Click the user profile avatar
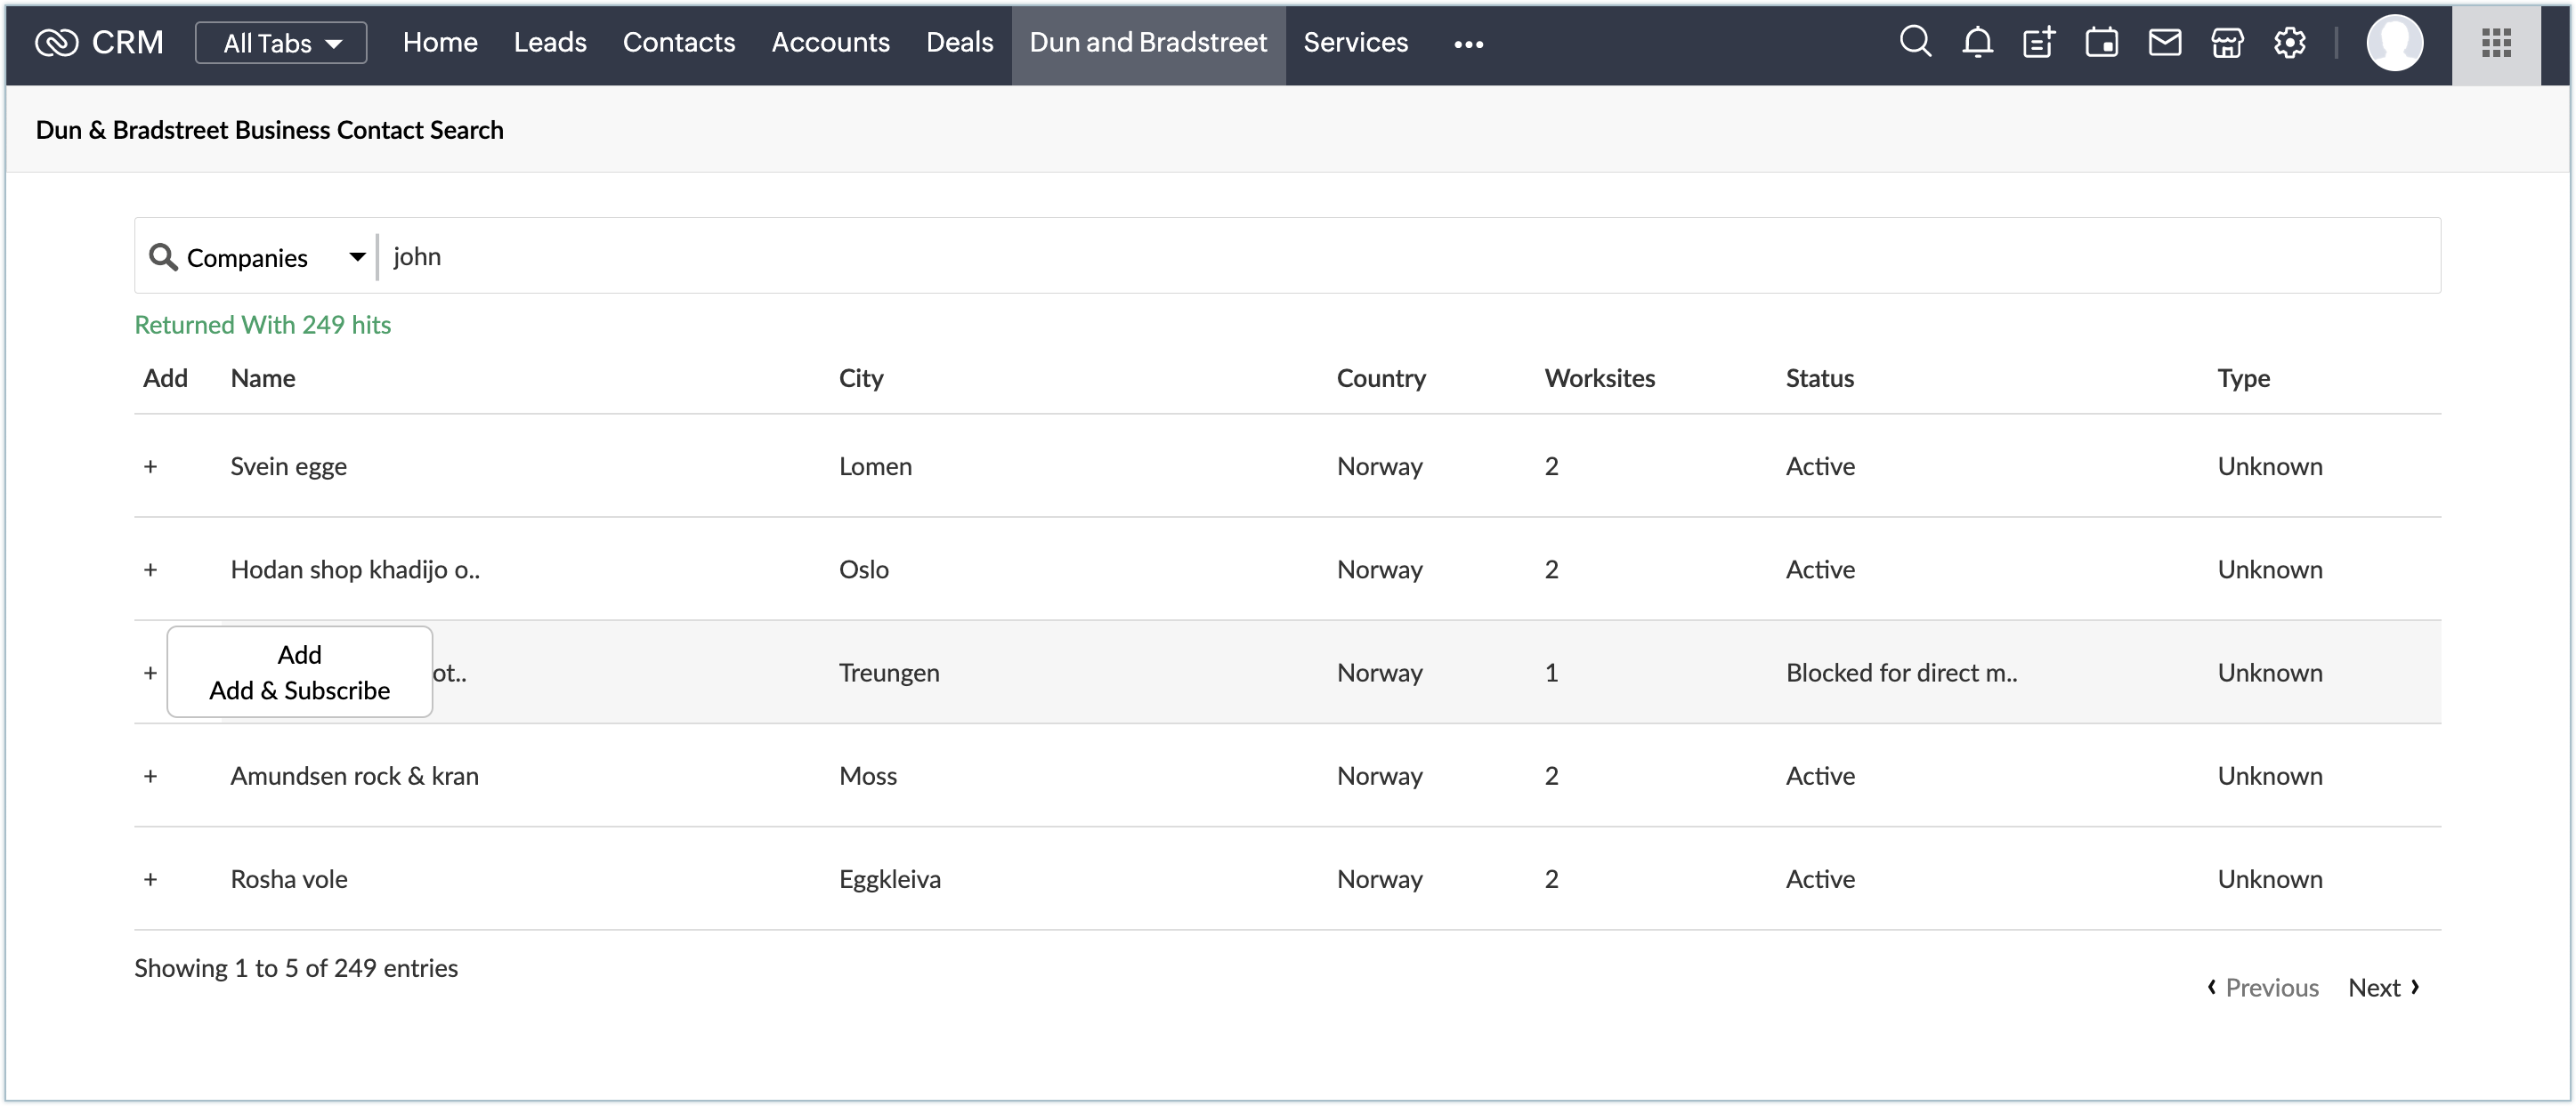The height and width of the screenshot is (1106, 2576). pos(2394,42)
